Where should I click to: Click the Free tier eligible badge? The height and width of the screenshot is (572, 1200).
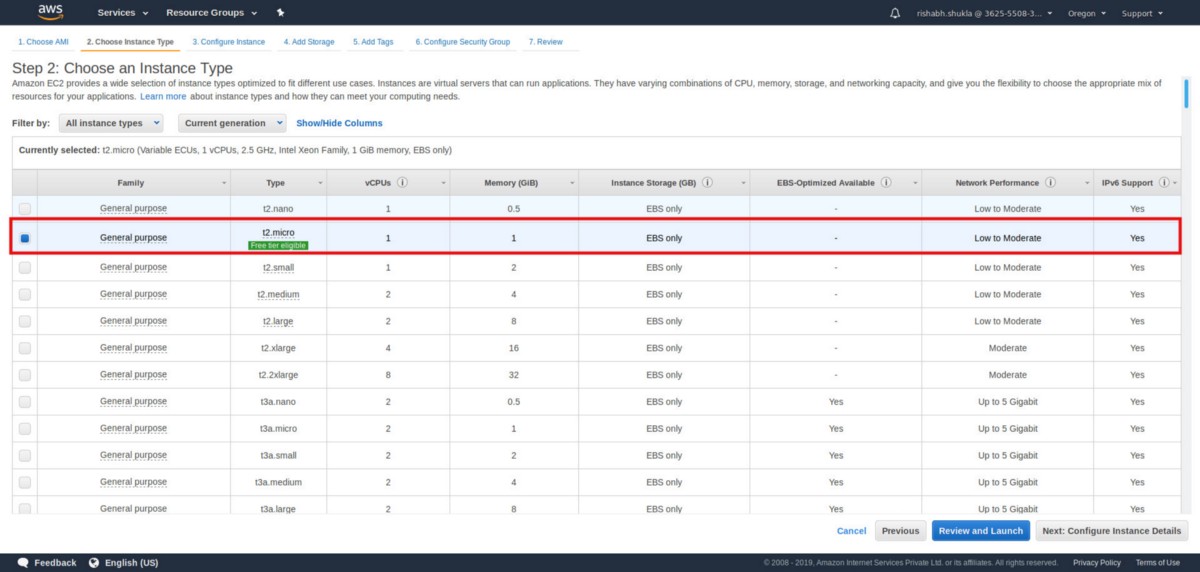(278, 245)
